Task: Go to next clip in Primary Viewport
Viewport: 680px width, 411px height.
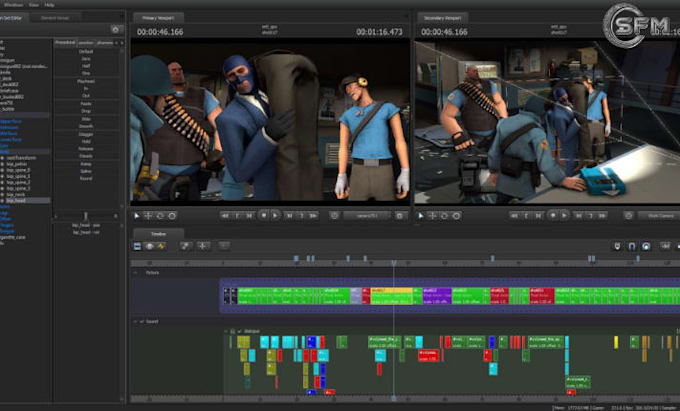Action: pyautogui.click(x=301, y=215)
